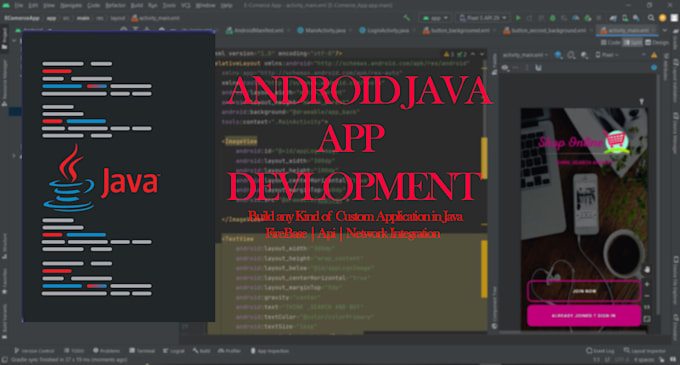Open the Version Control tool window
This screenshot has height=365, width=680.
(x=34, y=351)
